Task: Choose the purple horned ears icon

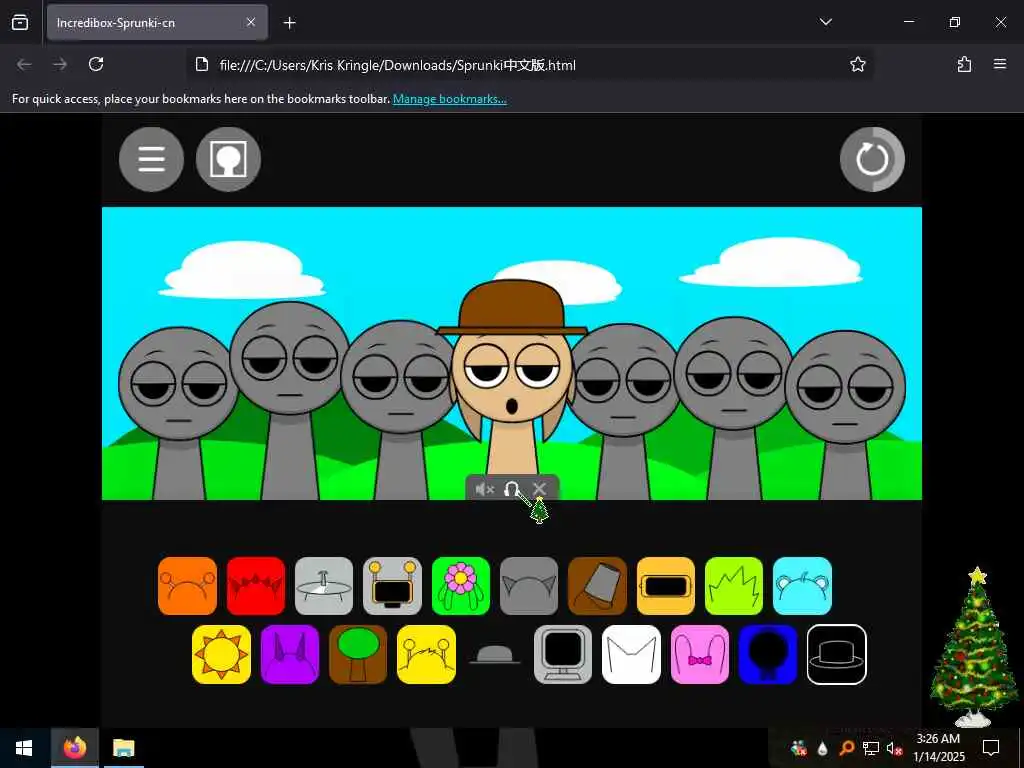Action: tap(290, 654)
